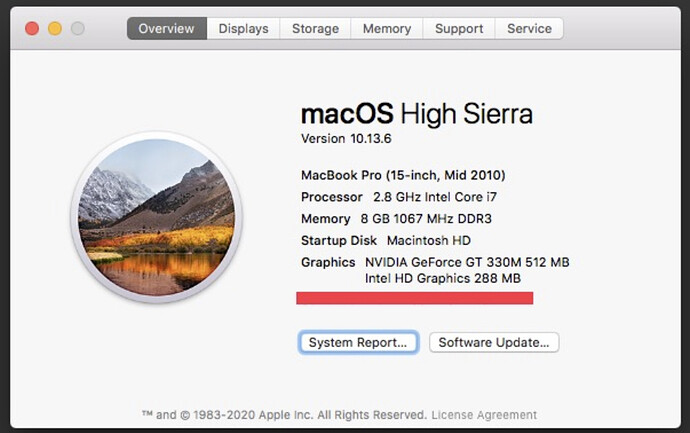Select MacBook Pro (15-inch, Mid 2010) text
The image size is (690, 433).
point(403,175)
